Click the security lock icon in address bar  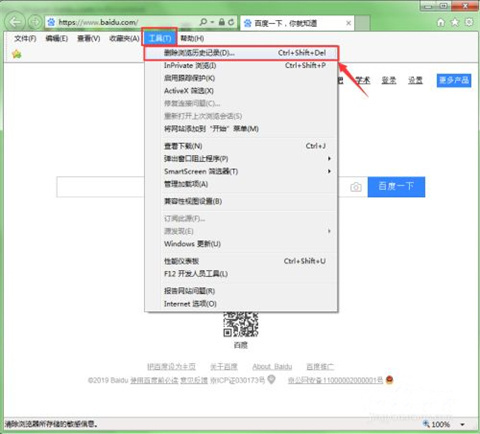point(222,22)
